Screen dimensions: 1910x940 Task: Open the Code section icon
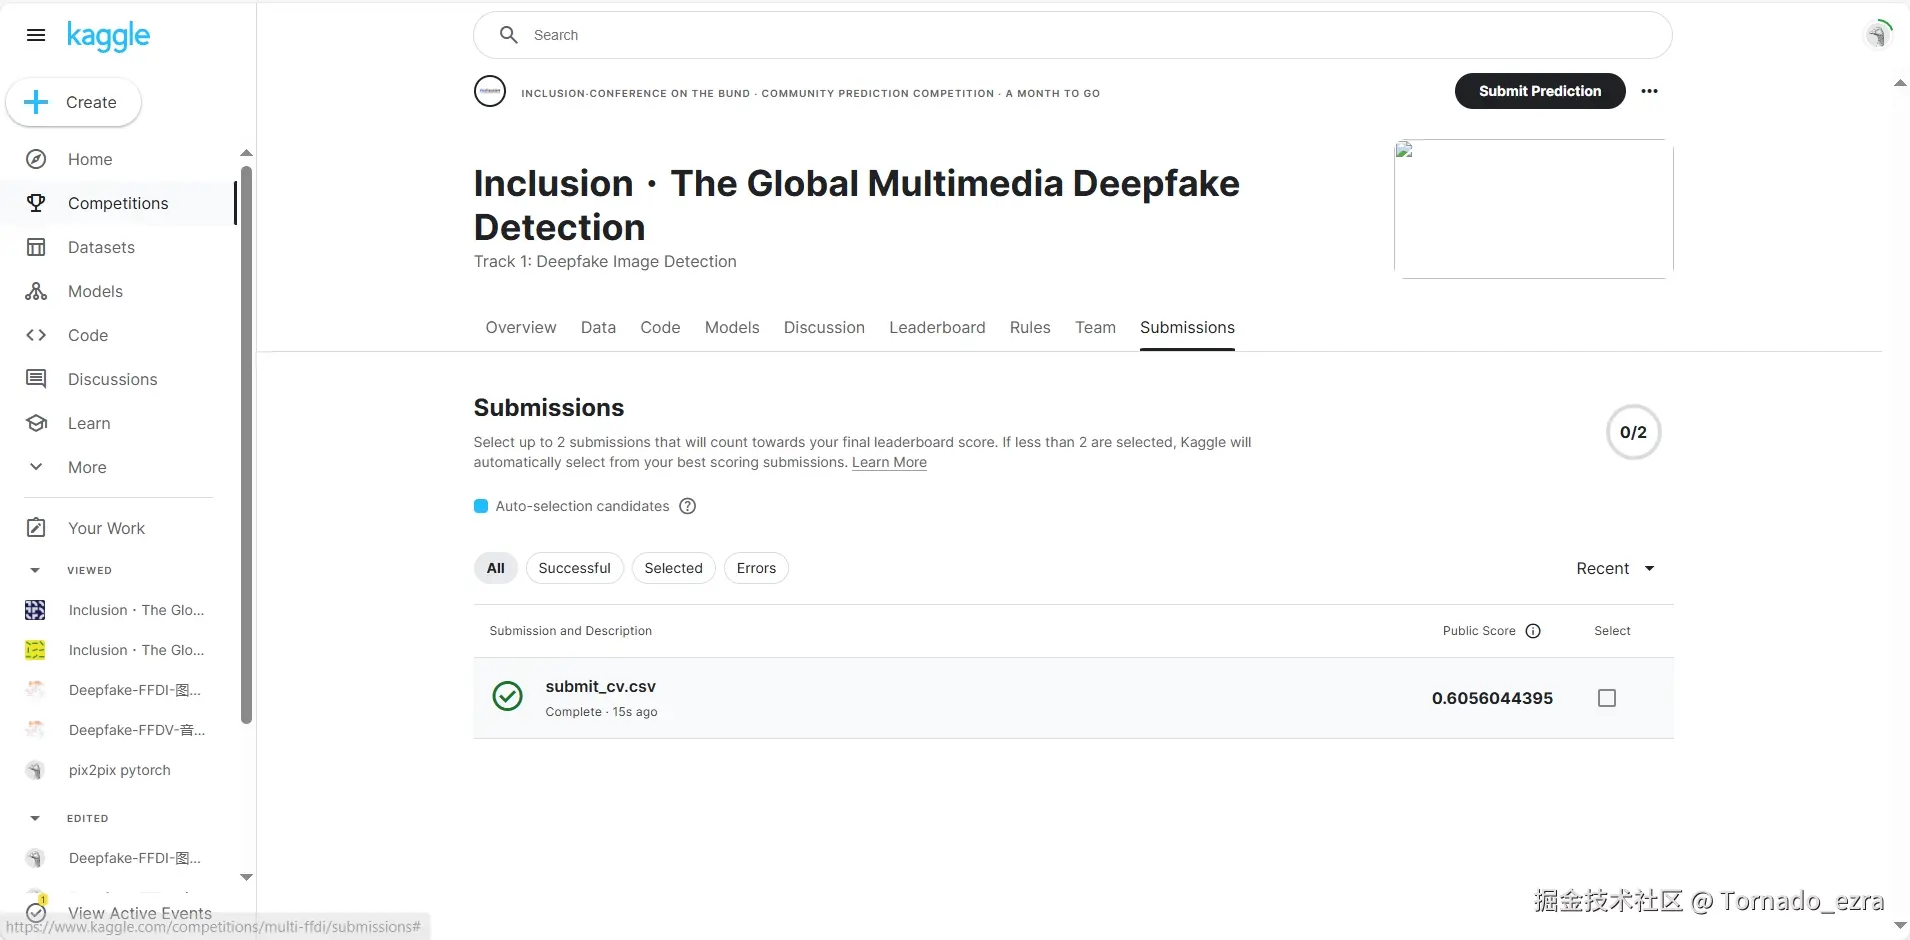click(x=36, y=335)
